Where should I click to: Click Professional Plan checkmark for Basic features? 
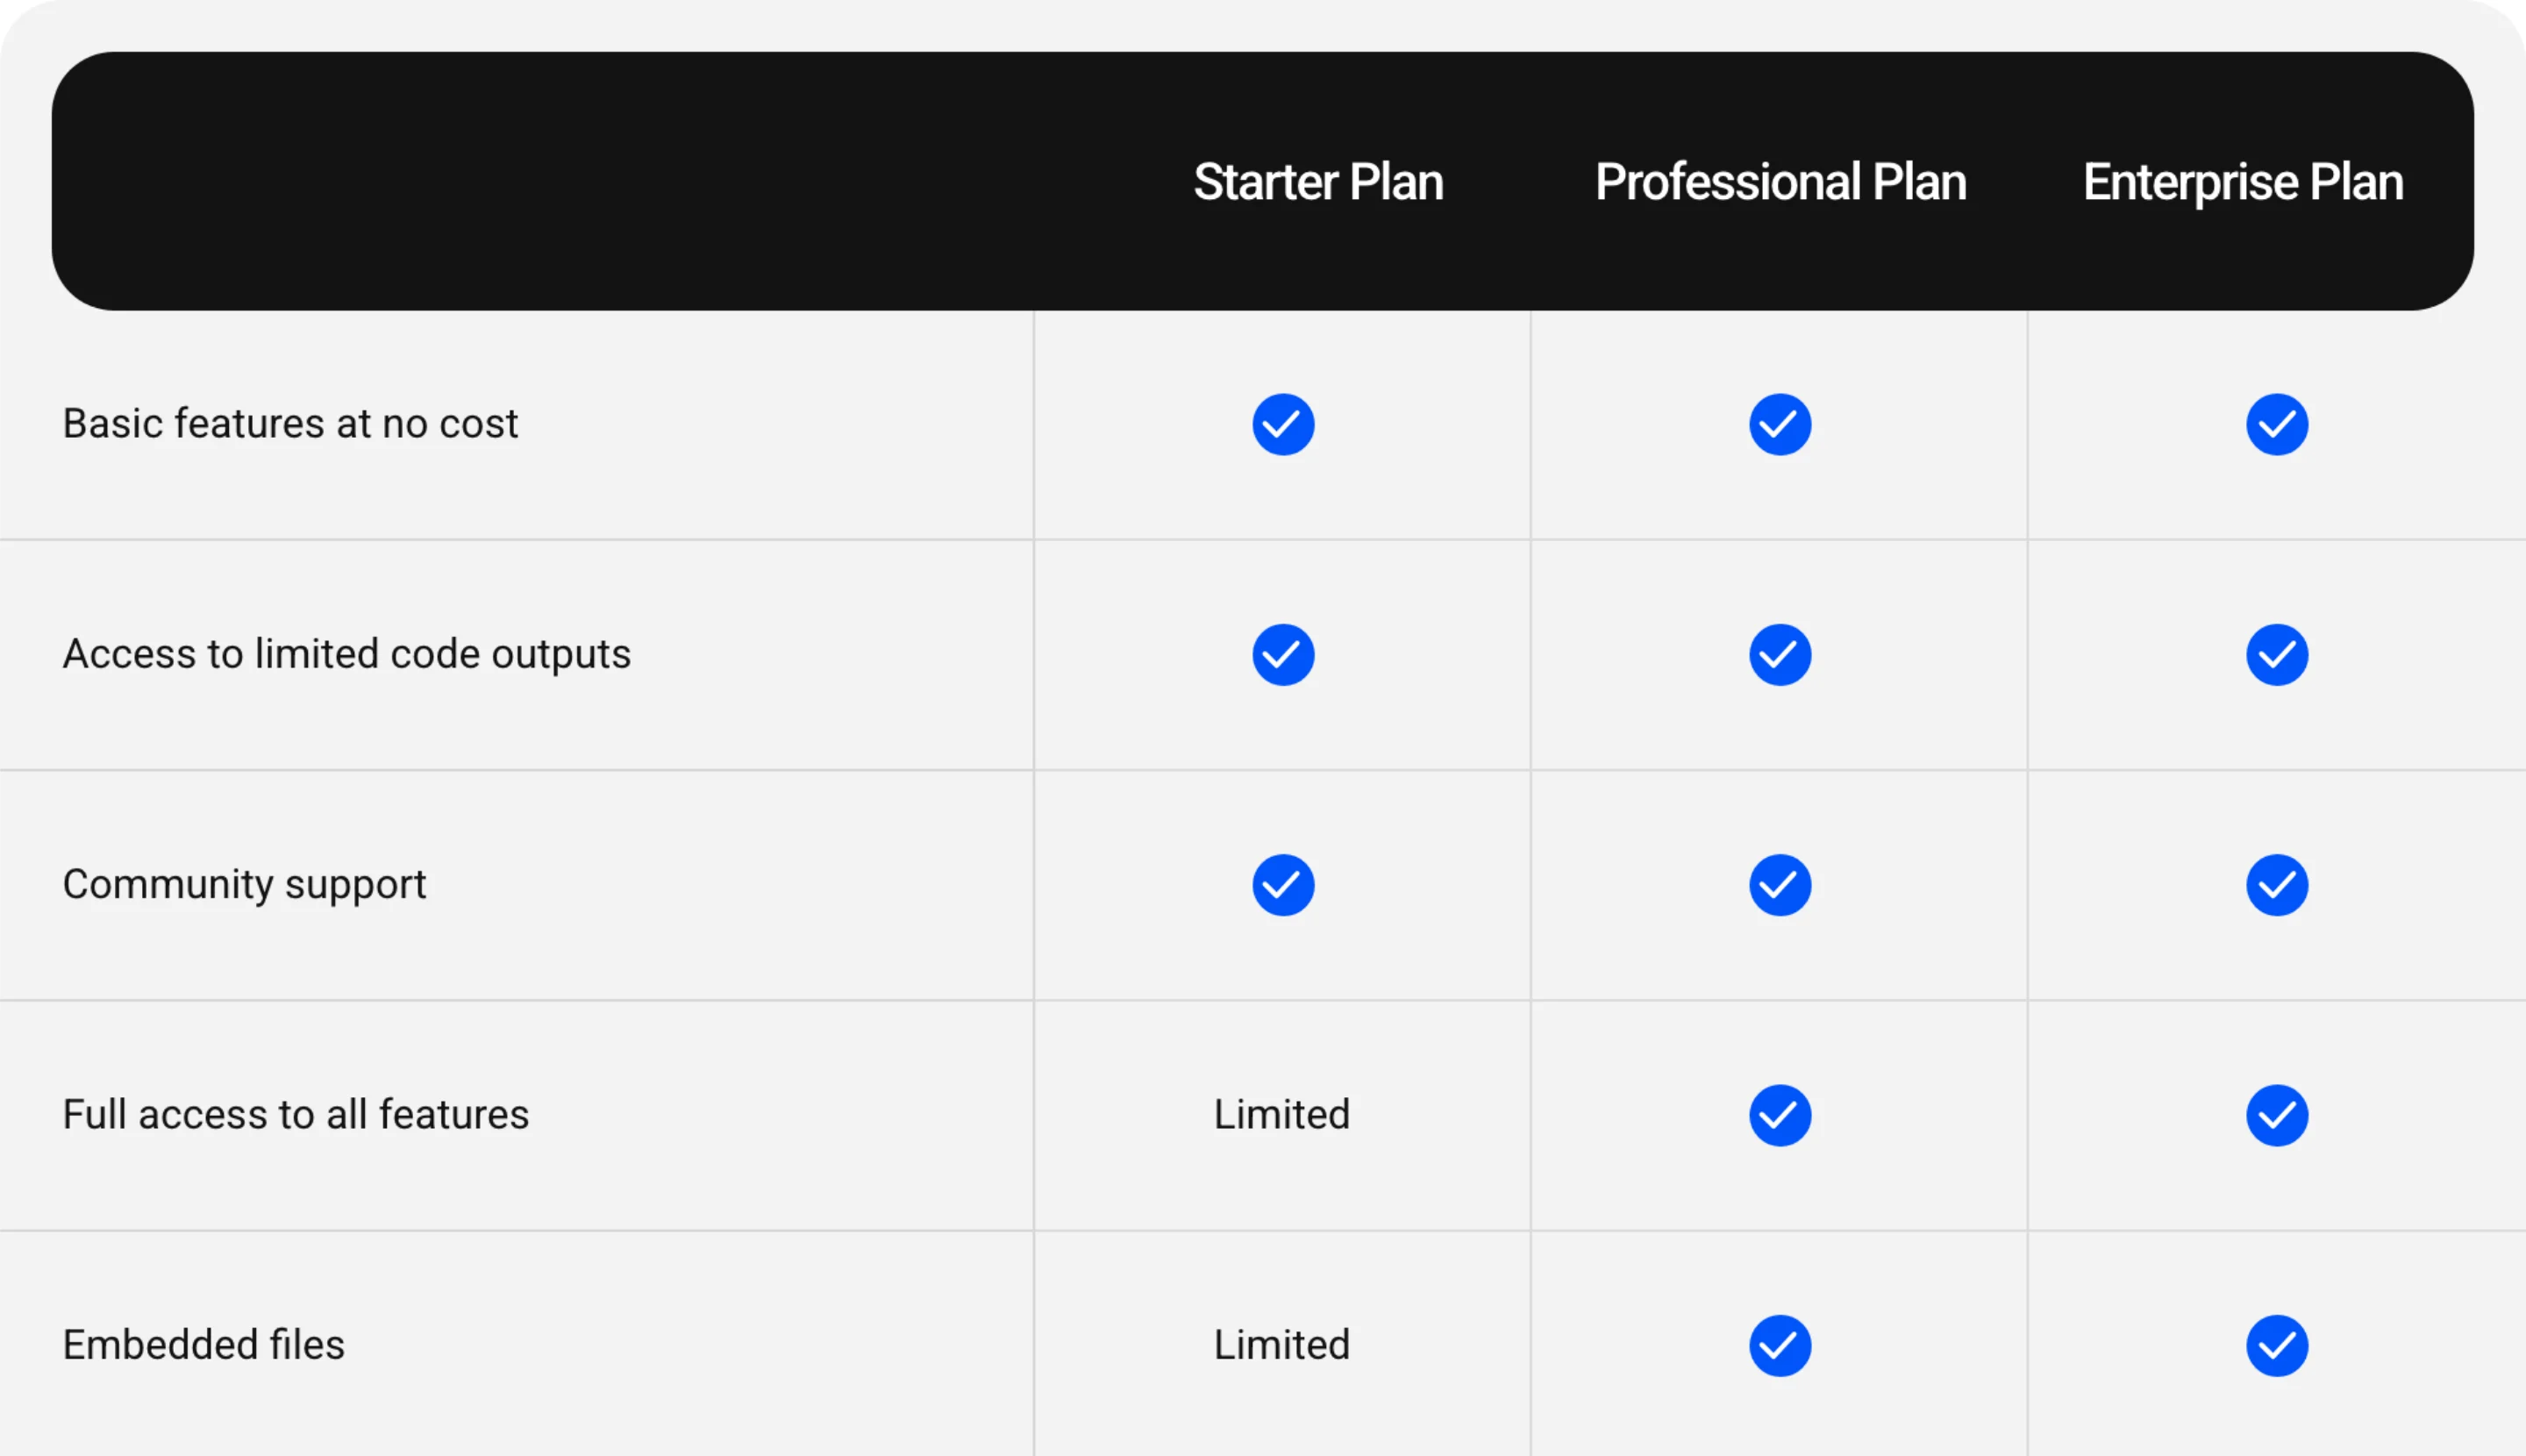(x=1780, y=424)
